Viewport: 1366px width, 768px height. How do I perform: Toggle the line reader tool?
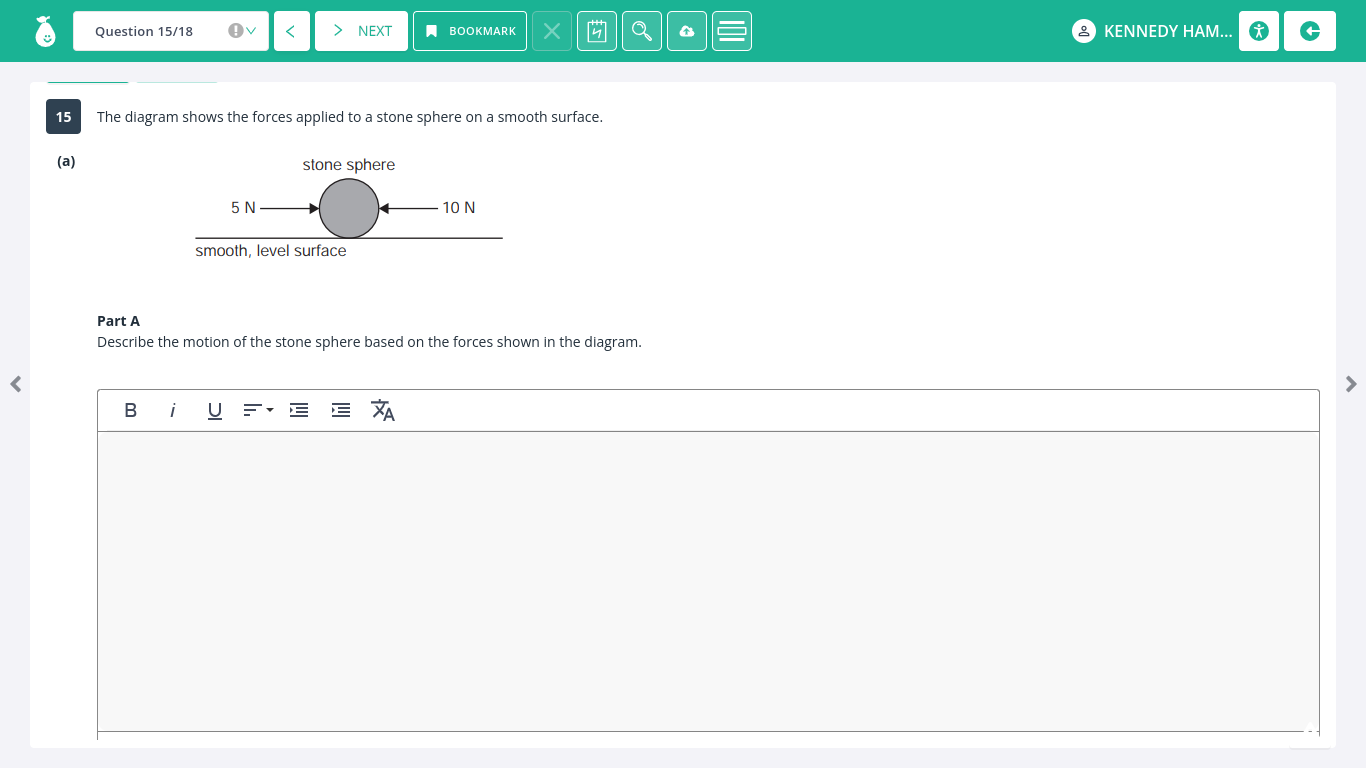tap(732, 31)
